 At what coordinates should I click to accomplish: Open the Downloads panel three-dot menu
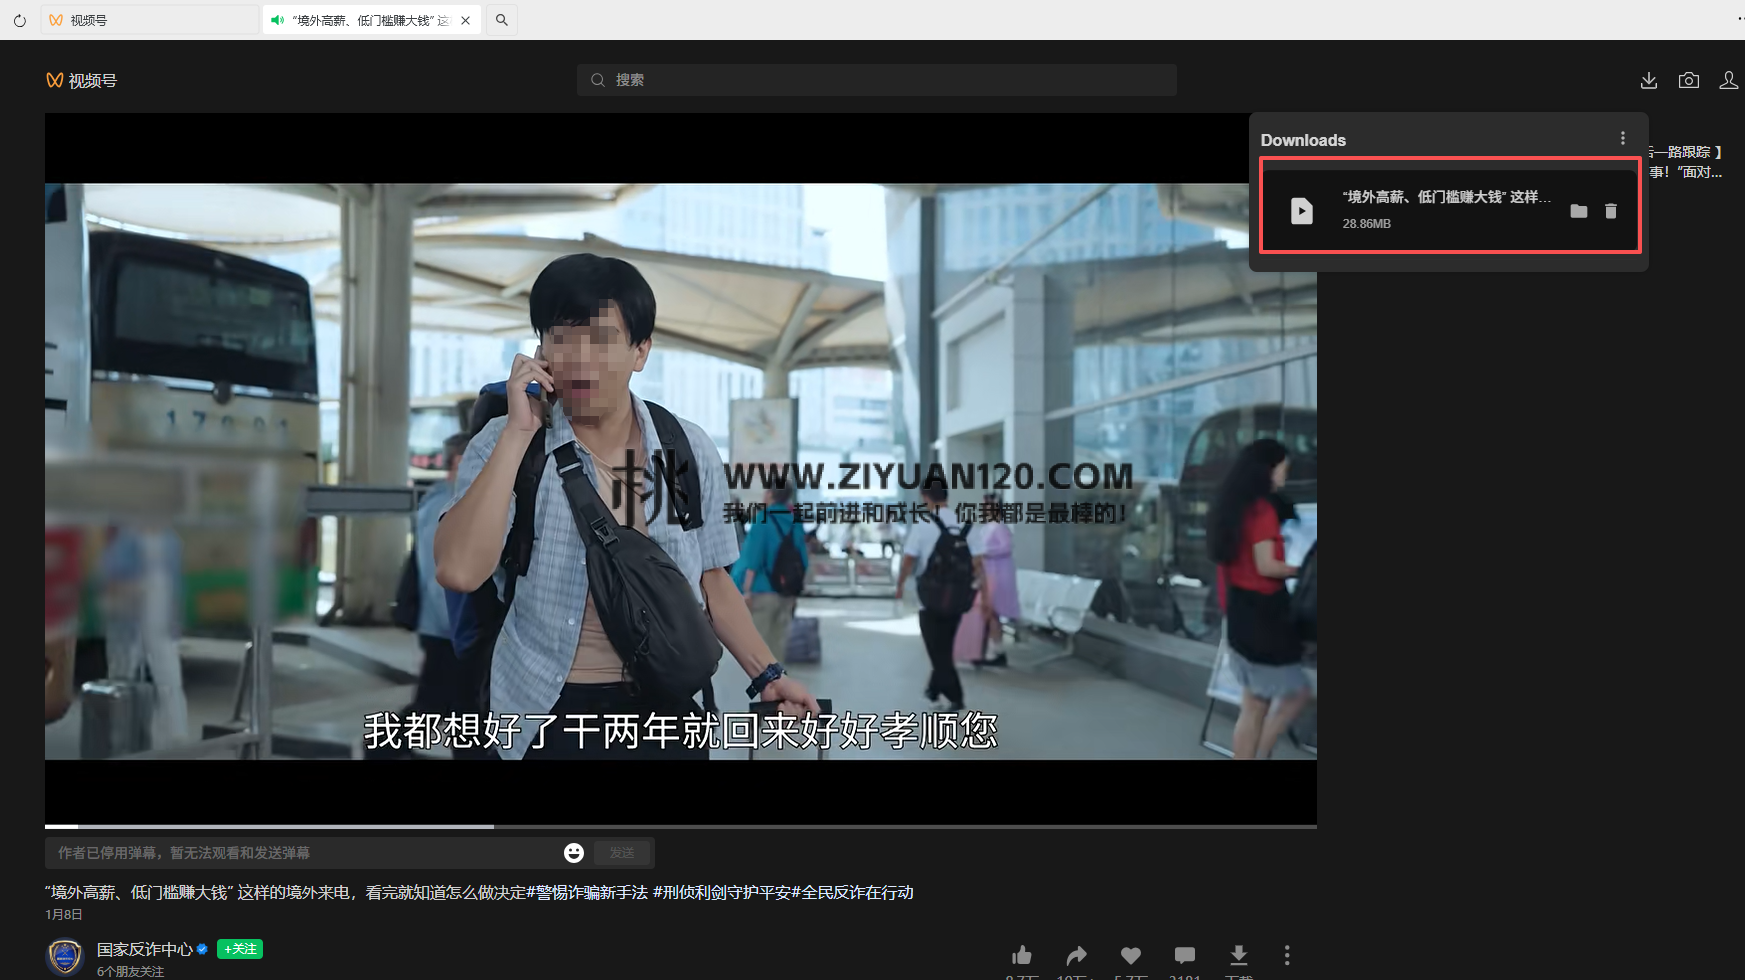1622,138
